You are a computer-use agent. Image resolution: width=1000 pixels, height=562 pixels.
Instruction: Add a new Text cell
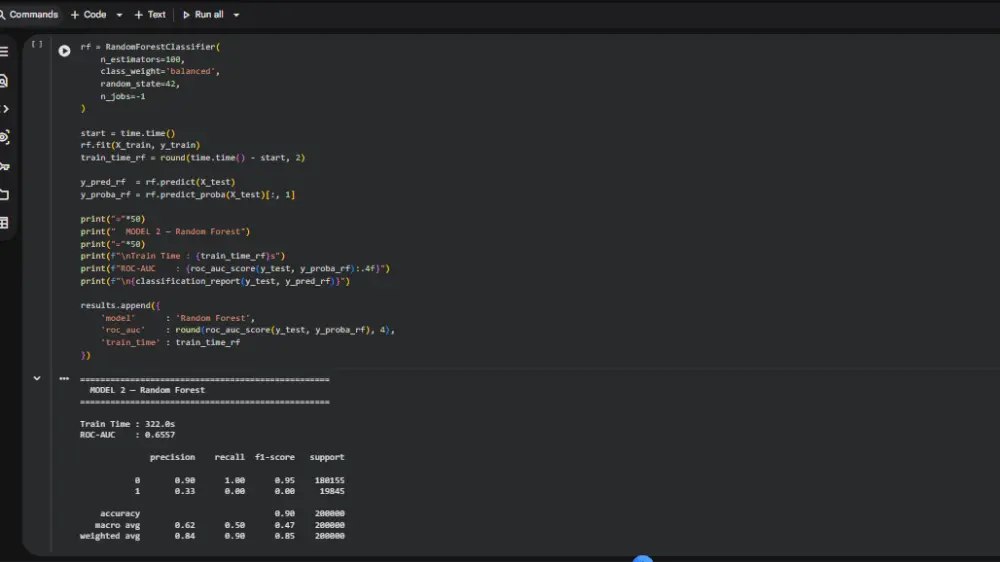[150, 14]
